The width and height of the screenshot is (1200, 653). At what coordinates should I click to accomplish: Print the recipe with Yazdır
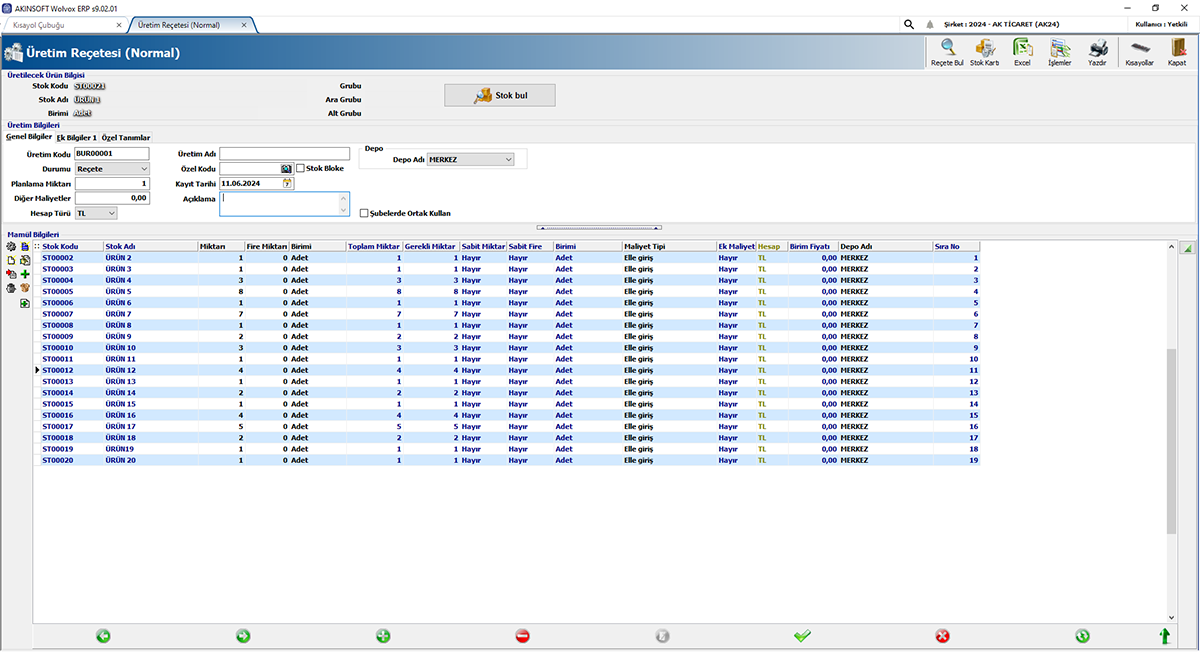pos(1099,52)
